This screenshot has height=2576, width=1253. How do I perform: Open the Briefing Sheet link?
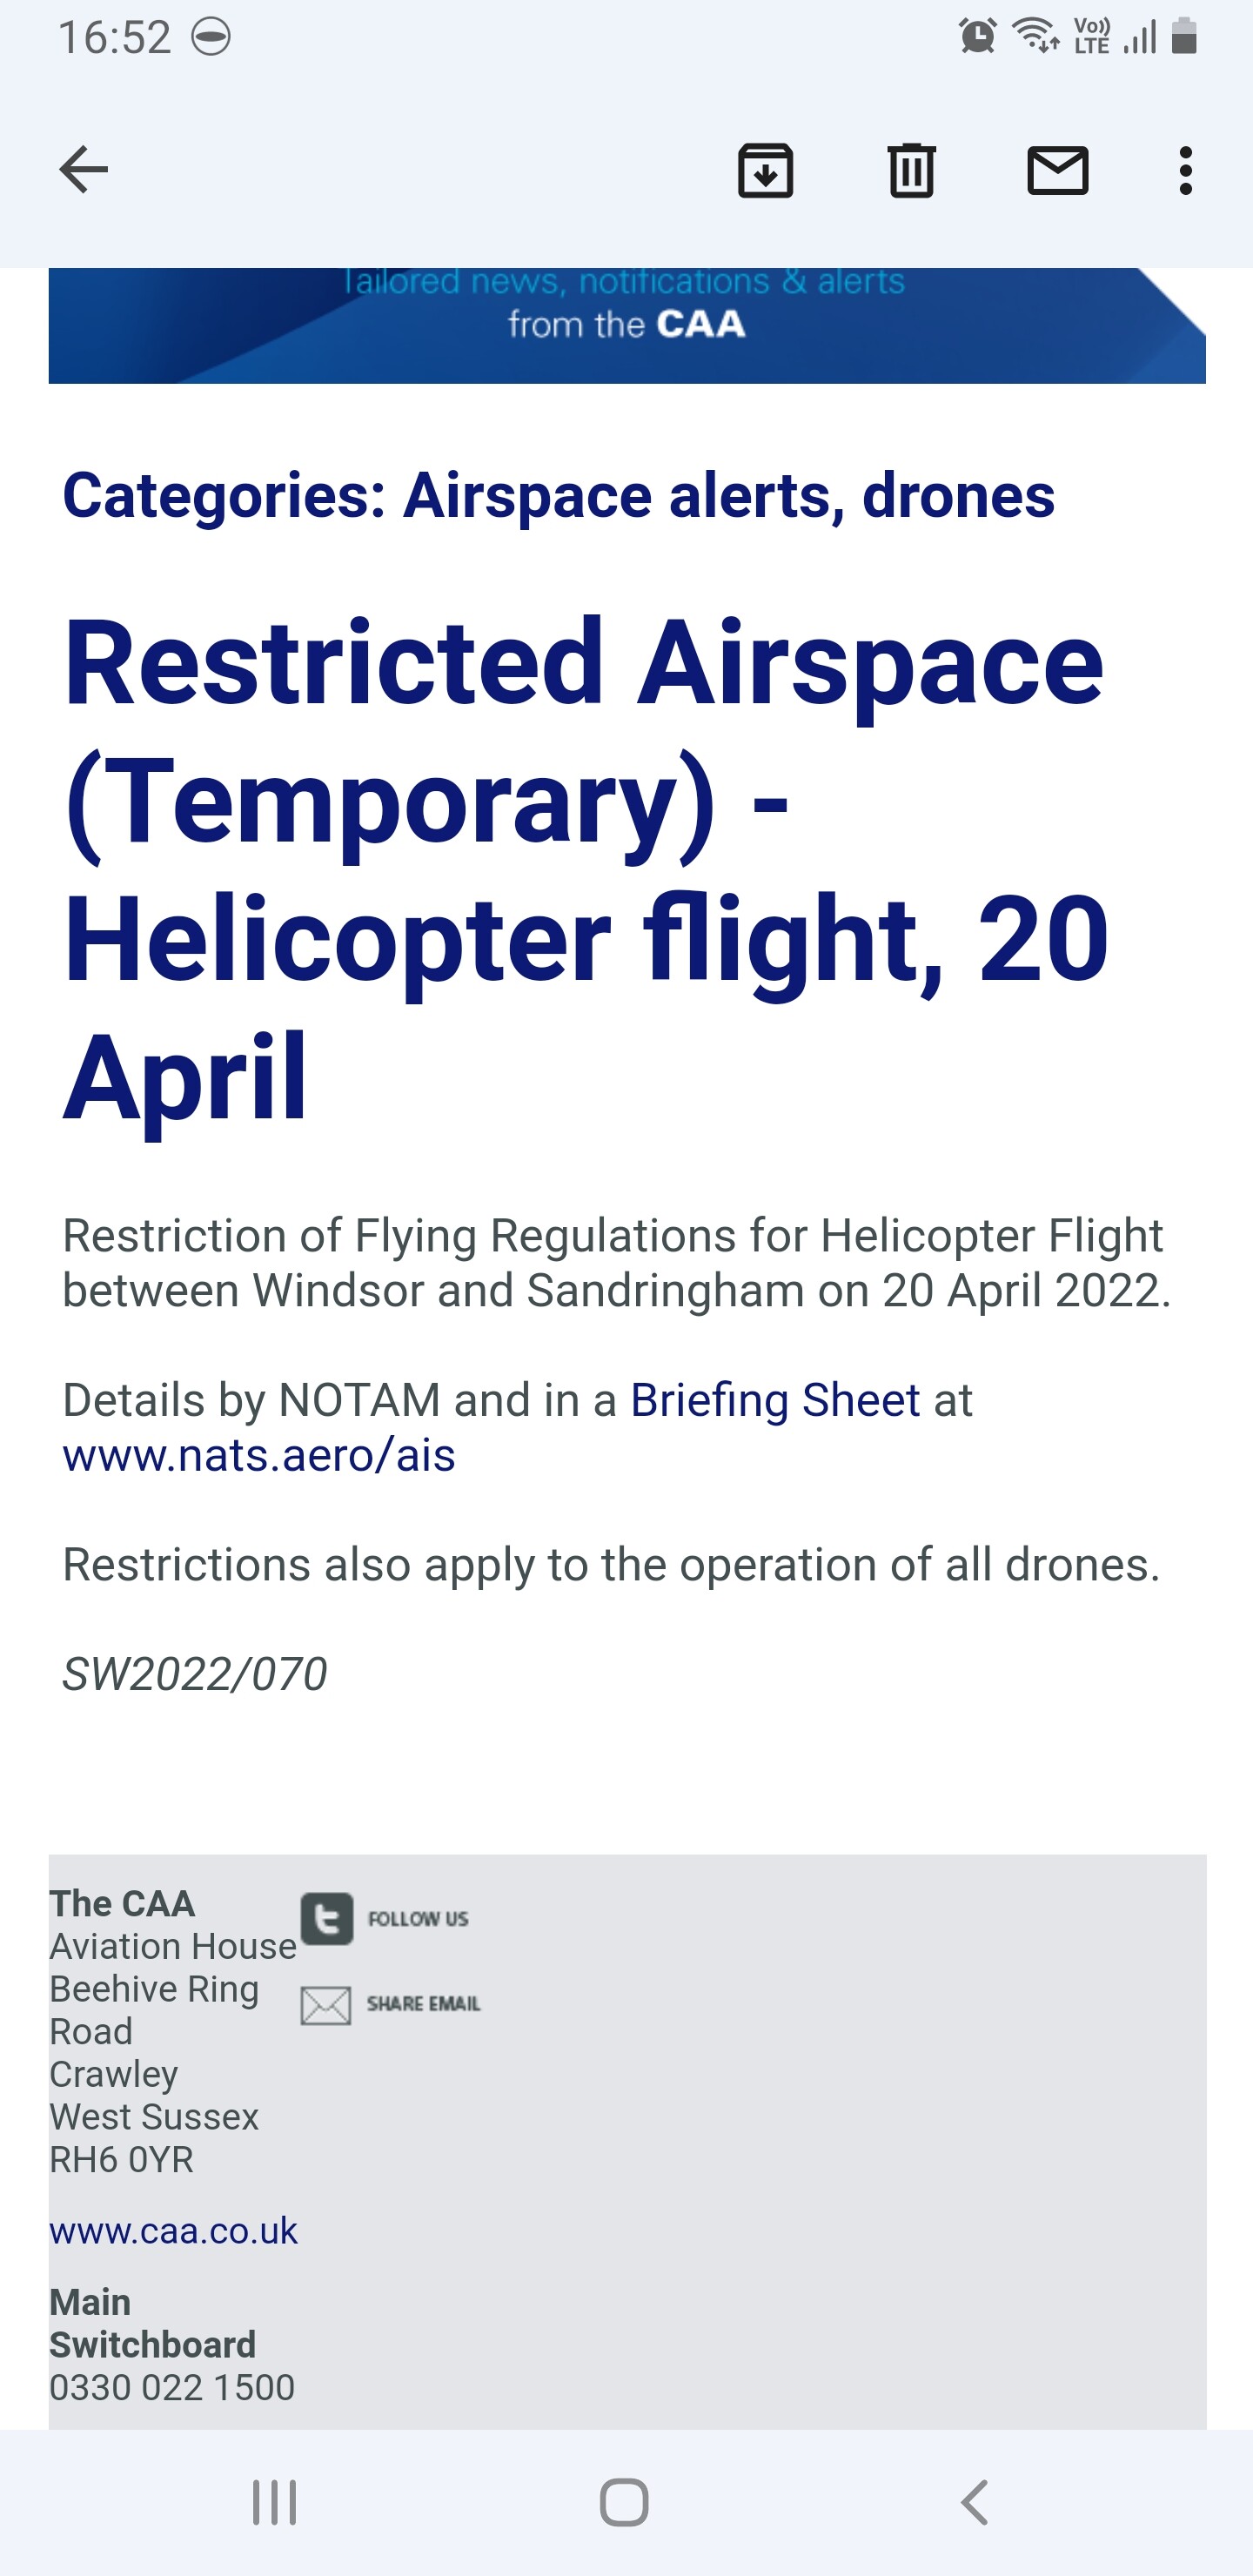pos(775,1399)
